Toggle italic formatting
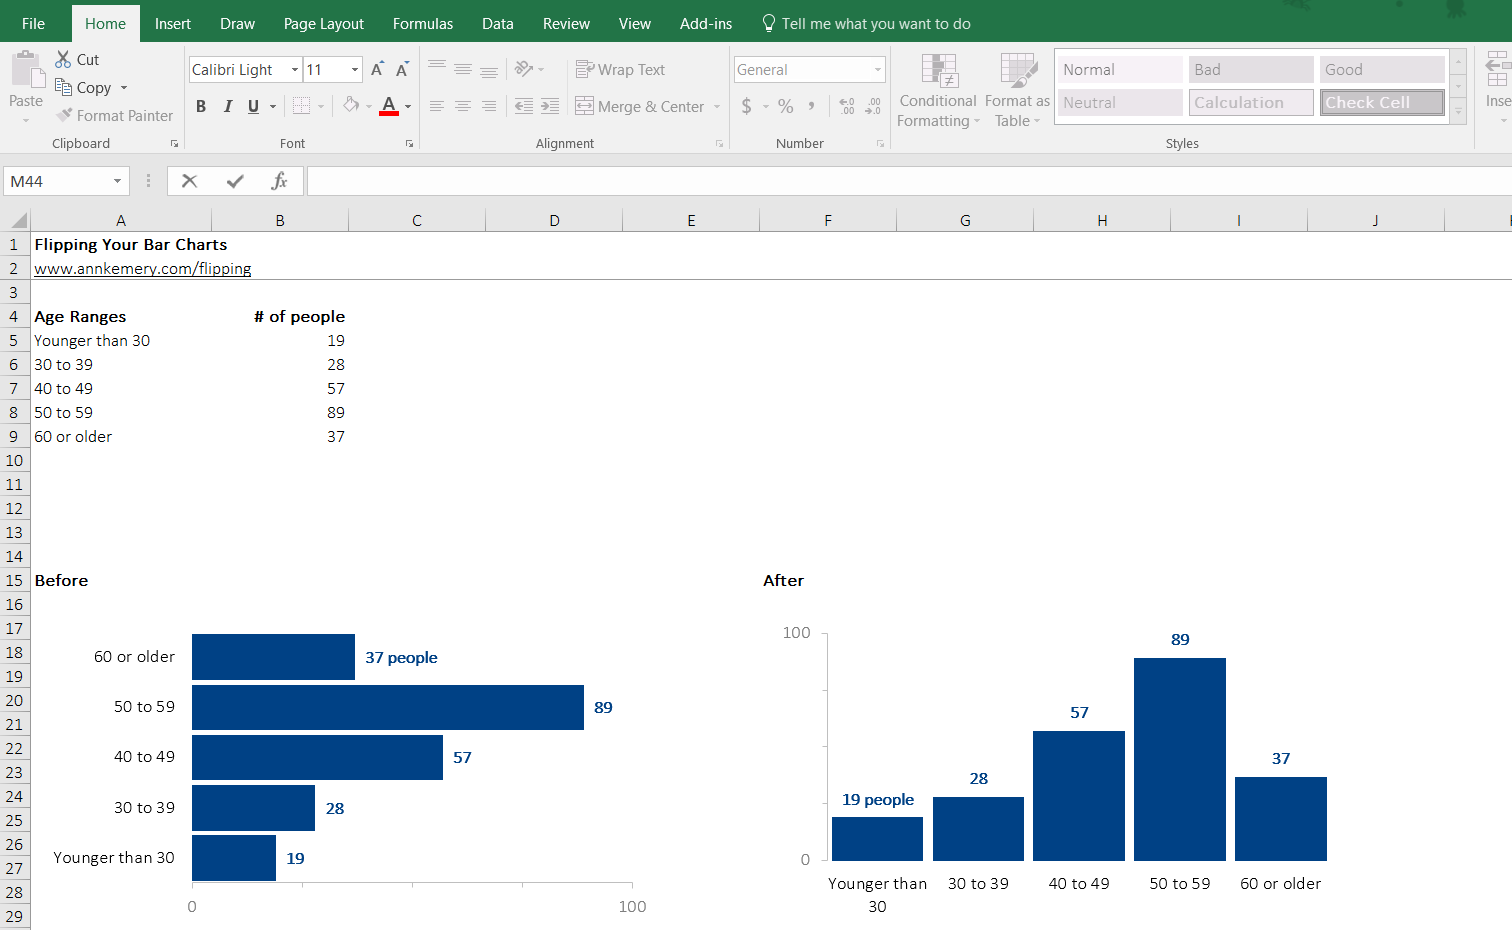Image resolution: width=1512 pixels, height=930 pixels. pos(227,106)
